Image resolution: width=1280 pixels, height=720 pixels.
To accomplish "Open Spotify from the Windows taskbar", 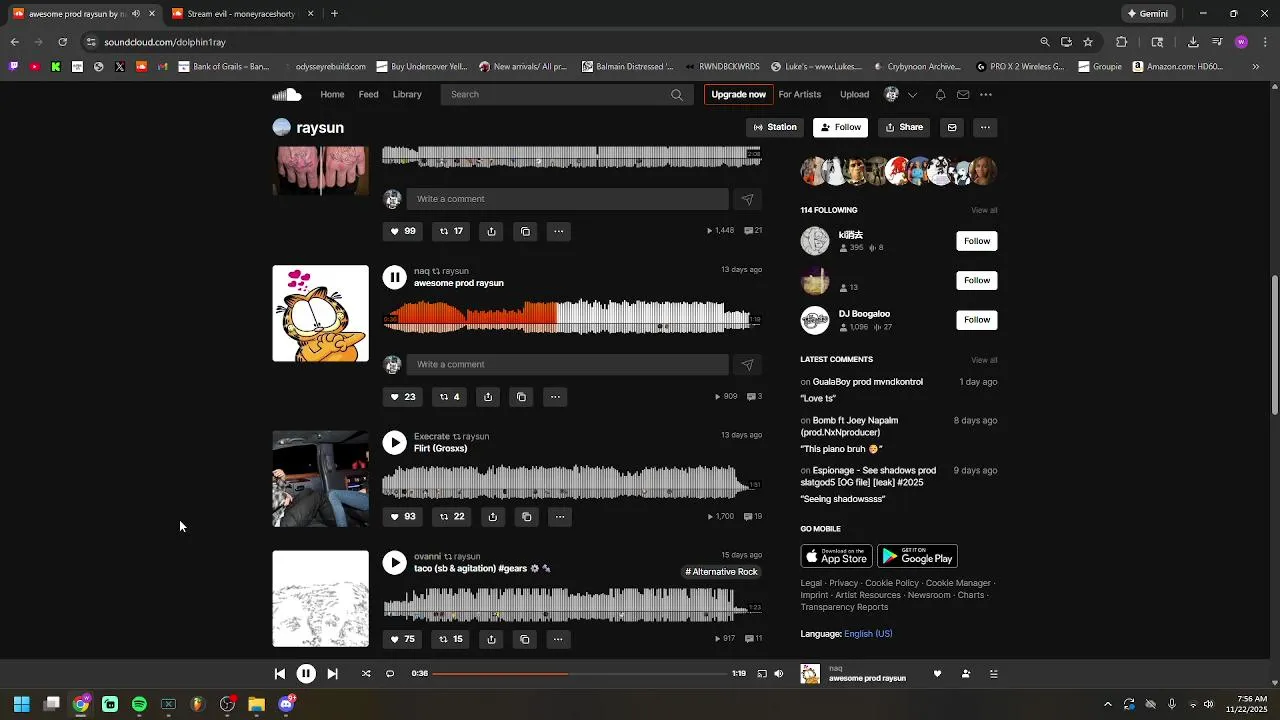I will coord(139,704).
